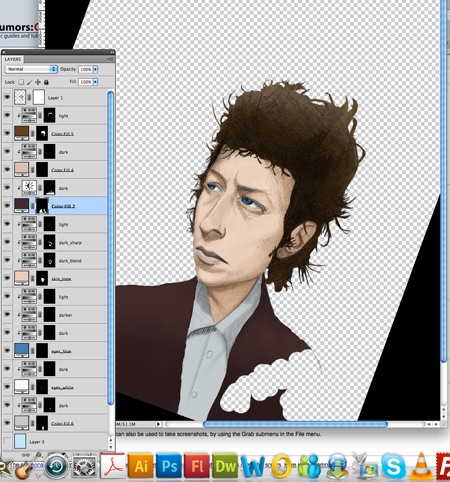
Task: Open the globe download icon in the dock
Action: 338,467
